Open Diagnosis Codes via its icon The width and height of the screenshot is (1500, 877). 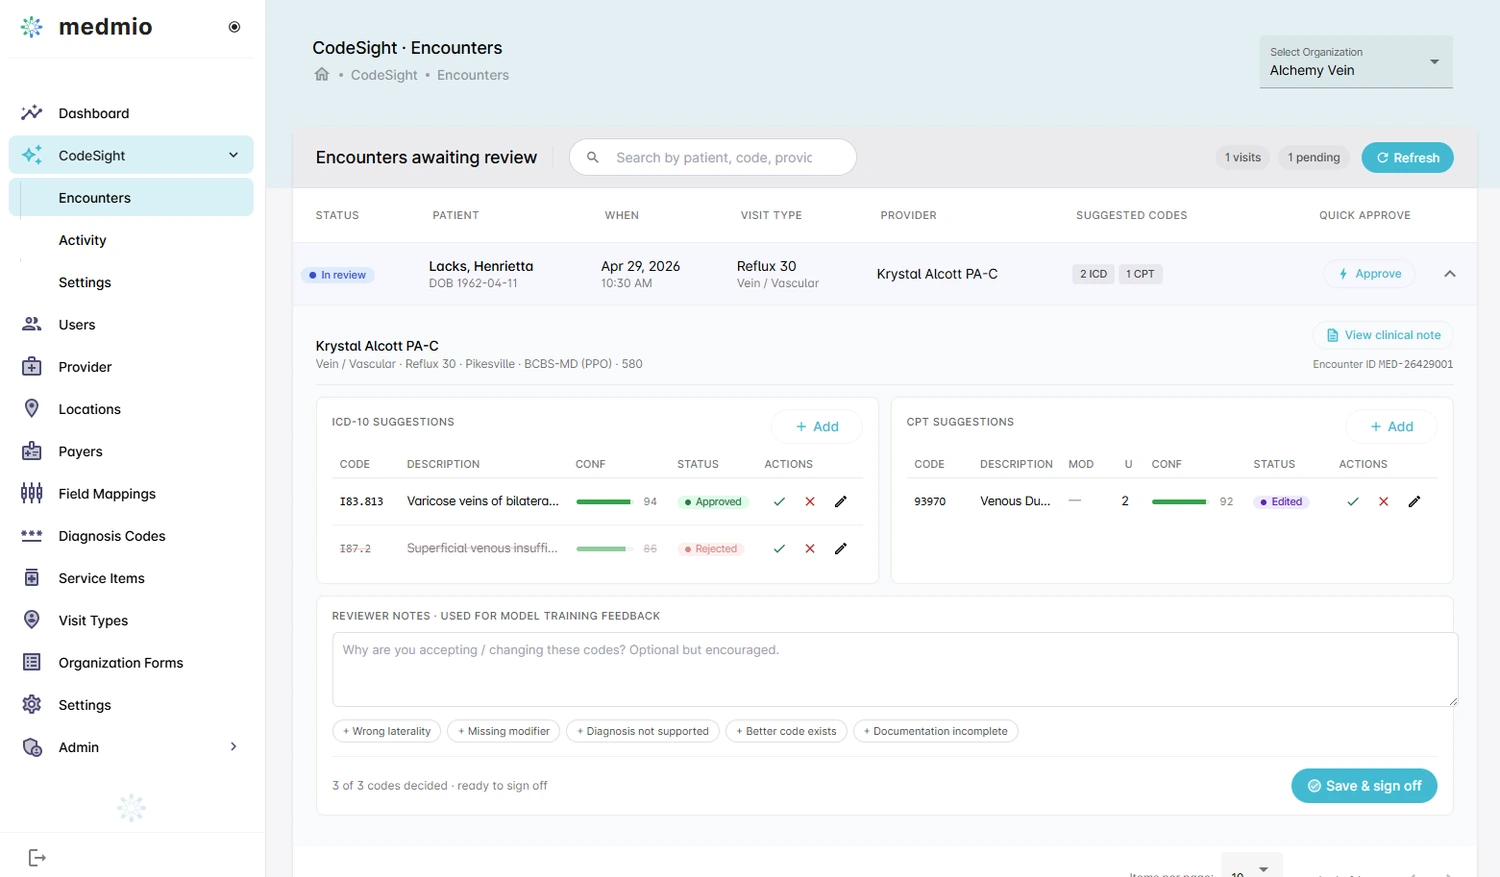pos(32,536)
